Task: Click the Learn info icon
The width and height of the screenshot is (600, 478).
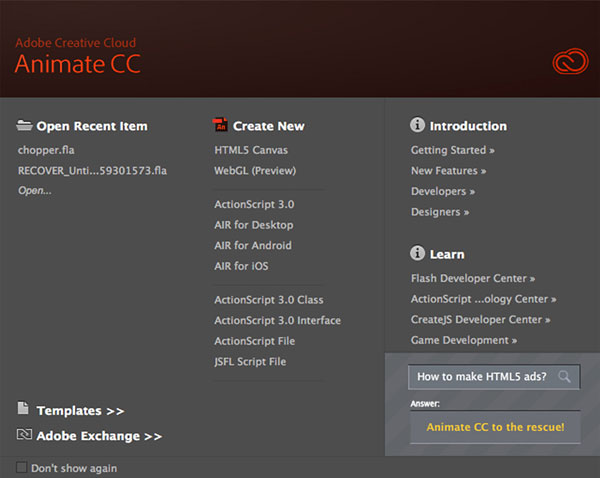Action: click(x=418, y=254)
